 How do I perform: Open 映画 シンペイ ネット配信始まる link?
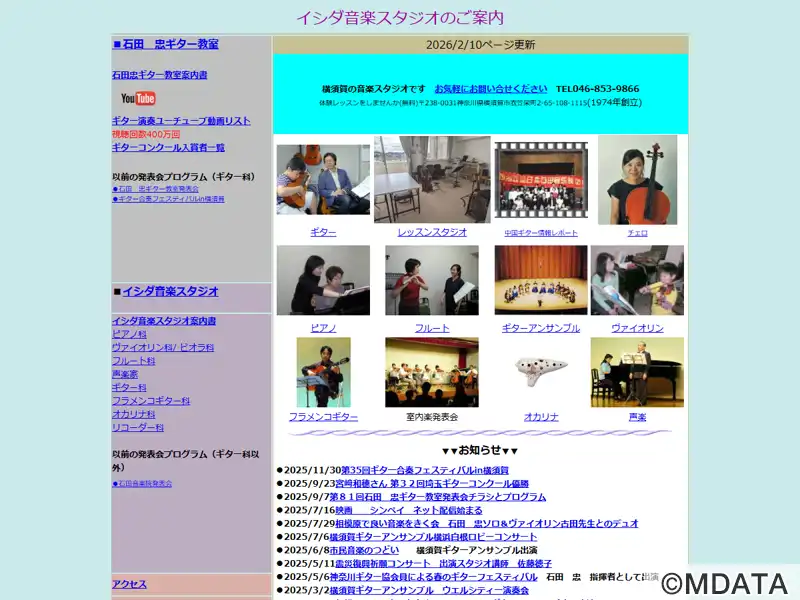tap(409, 510)
